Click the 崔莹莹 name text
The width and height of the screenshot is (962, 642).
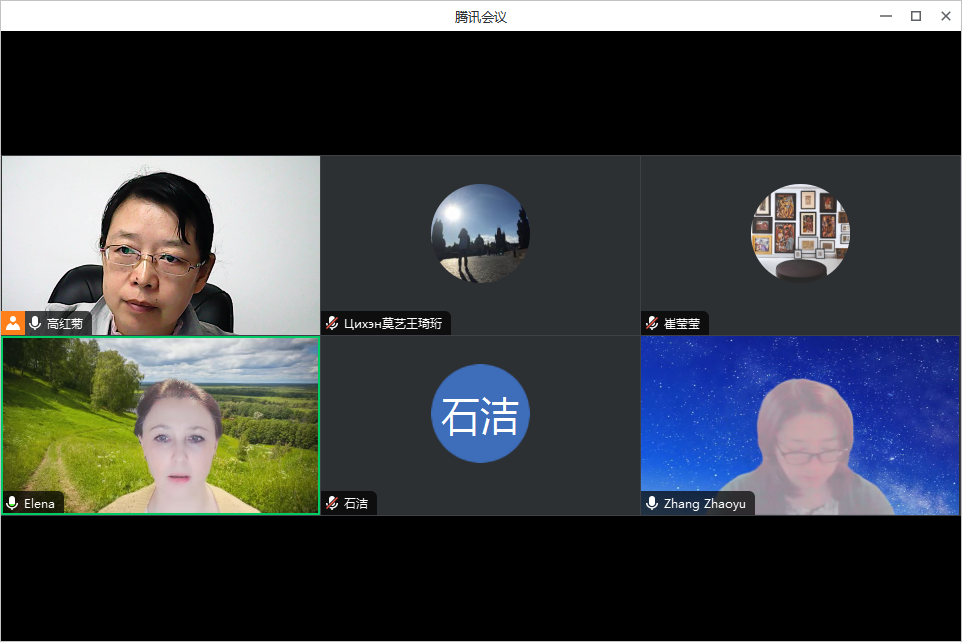682,324
